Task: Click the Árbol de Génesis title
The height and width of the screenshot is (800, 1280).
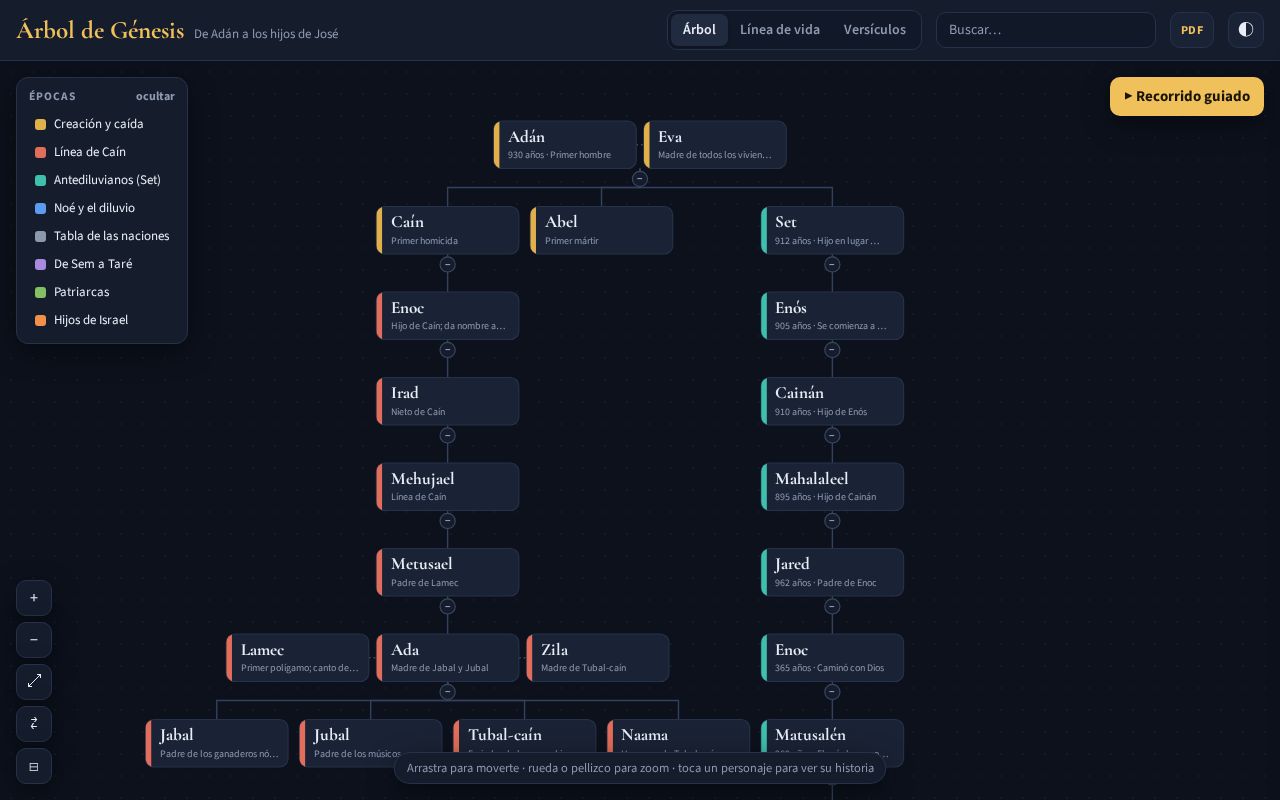Action: click(100, 30)
